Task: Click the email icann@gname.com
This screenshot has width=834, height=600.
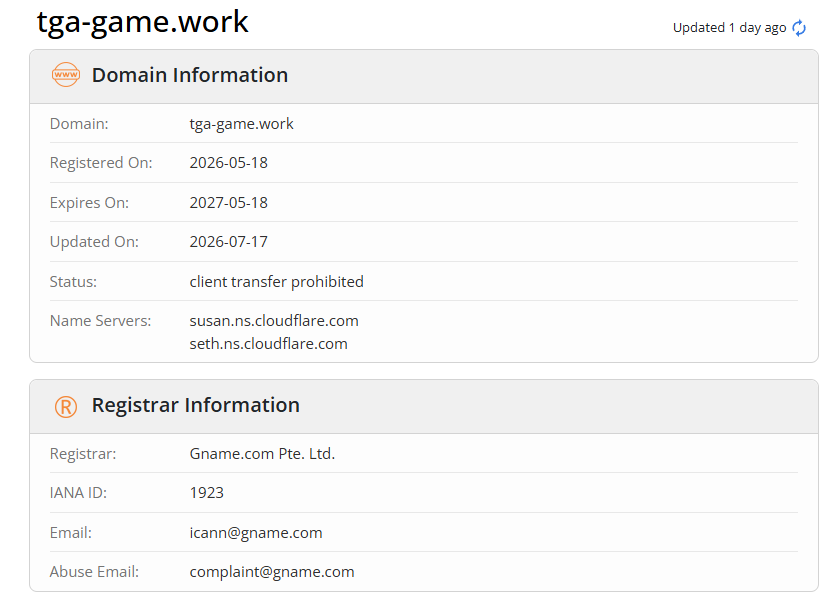Action: 256,533
